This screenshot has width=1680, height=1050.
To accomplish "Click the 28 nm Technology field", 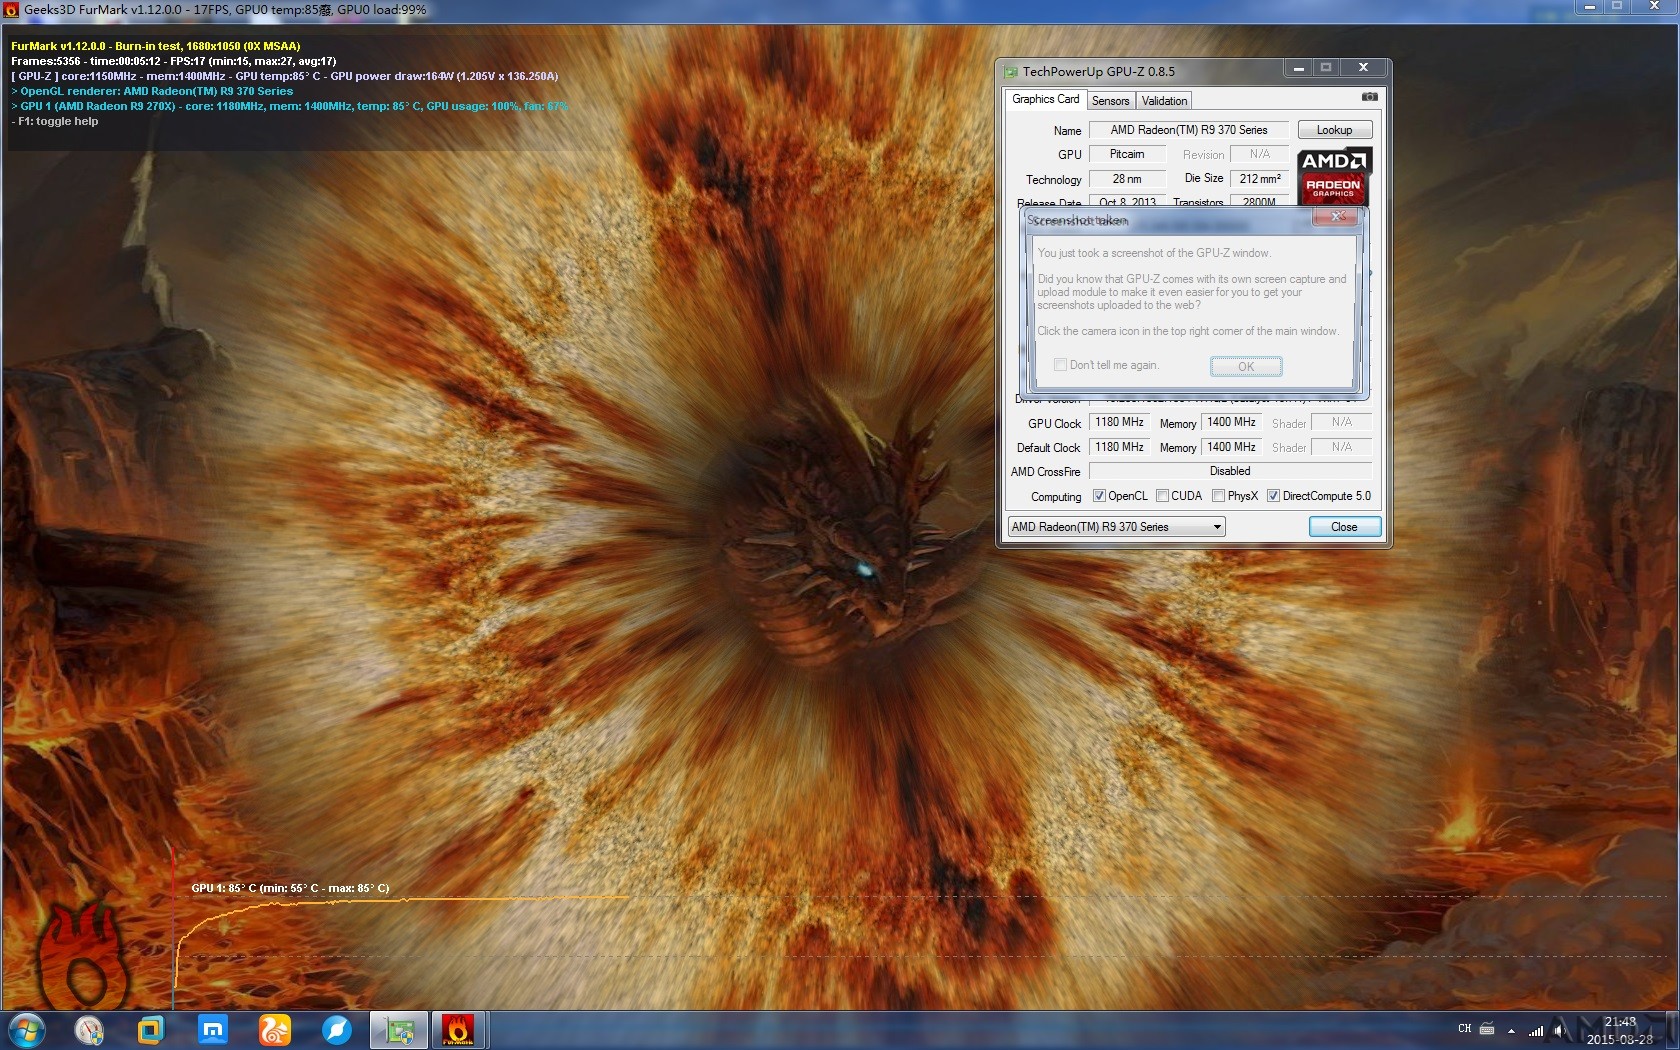I will tap(1127, 179).
